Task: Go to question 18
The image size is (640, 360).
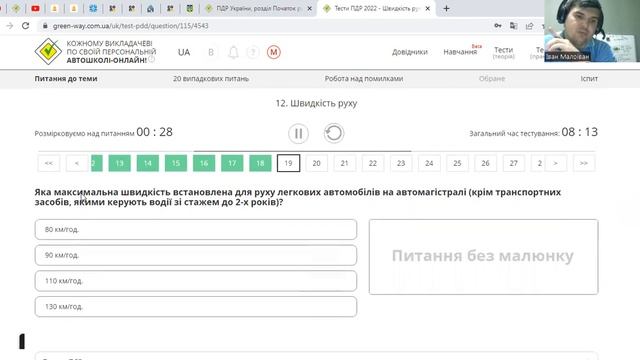Action: 260,163
